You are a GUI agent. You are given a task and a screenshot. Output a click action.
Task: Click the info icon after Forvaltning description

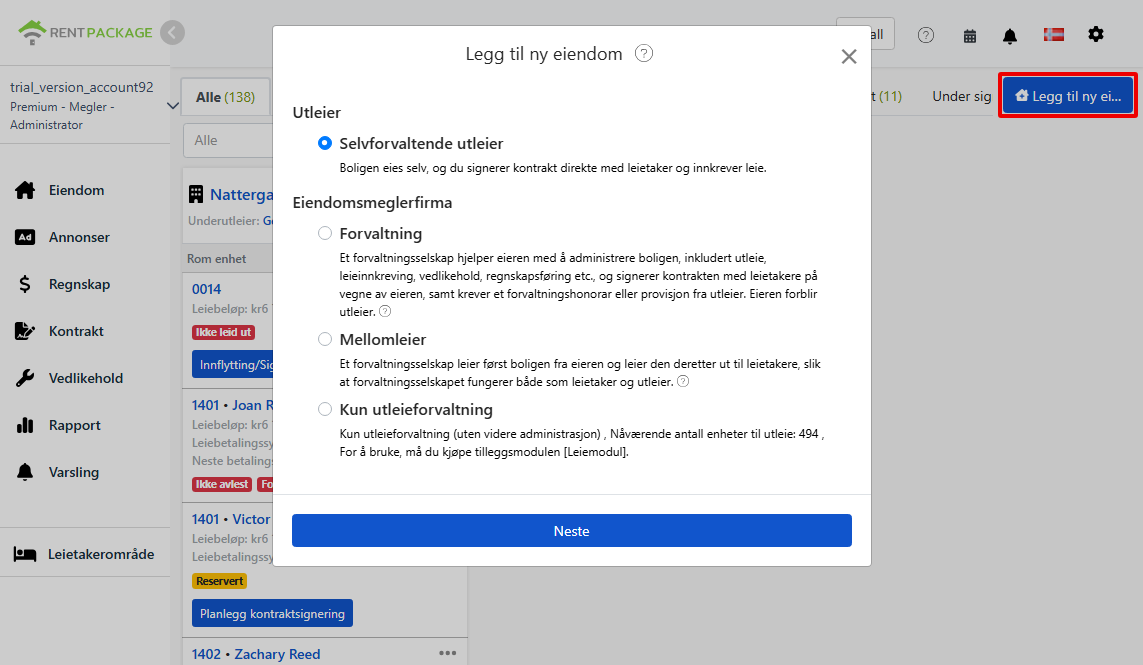[x=386, y=311]
